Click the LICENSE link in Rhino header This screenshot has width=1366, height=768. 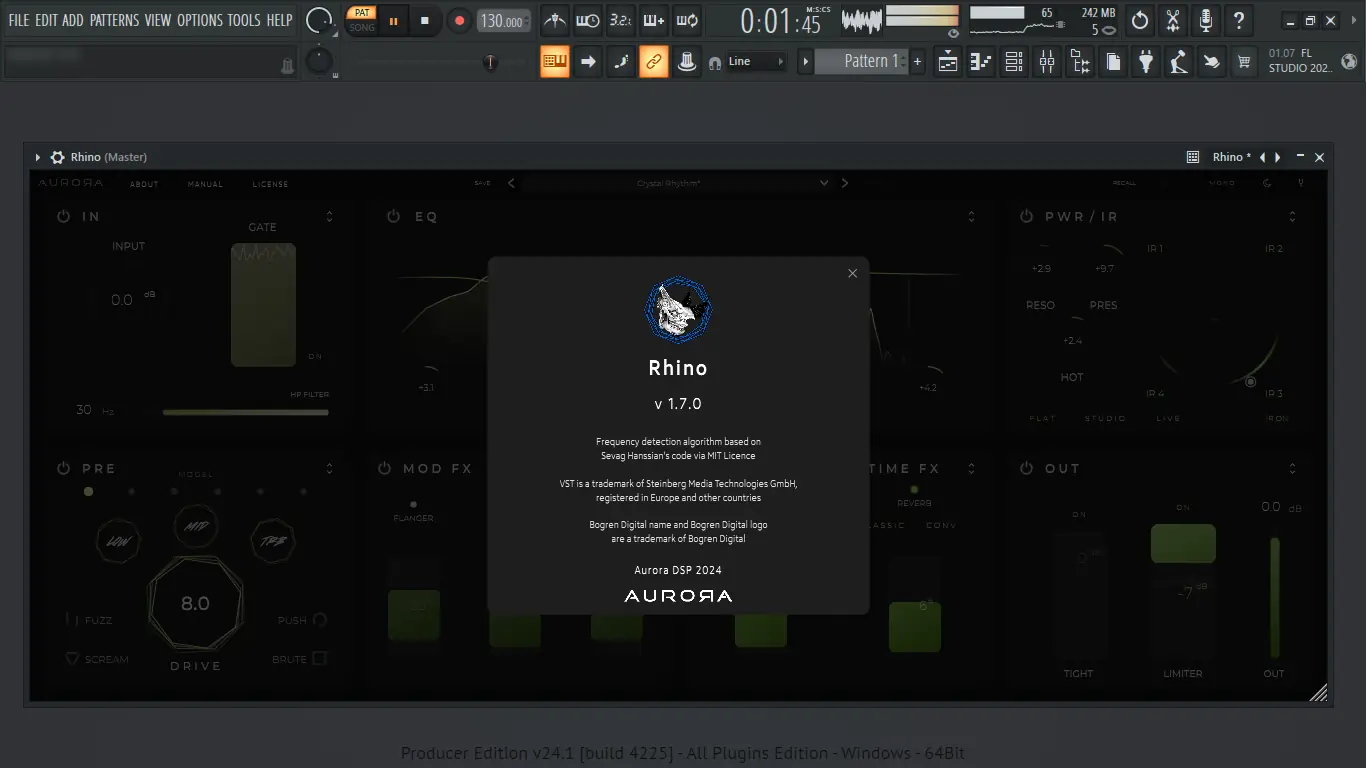(270, 184)
